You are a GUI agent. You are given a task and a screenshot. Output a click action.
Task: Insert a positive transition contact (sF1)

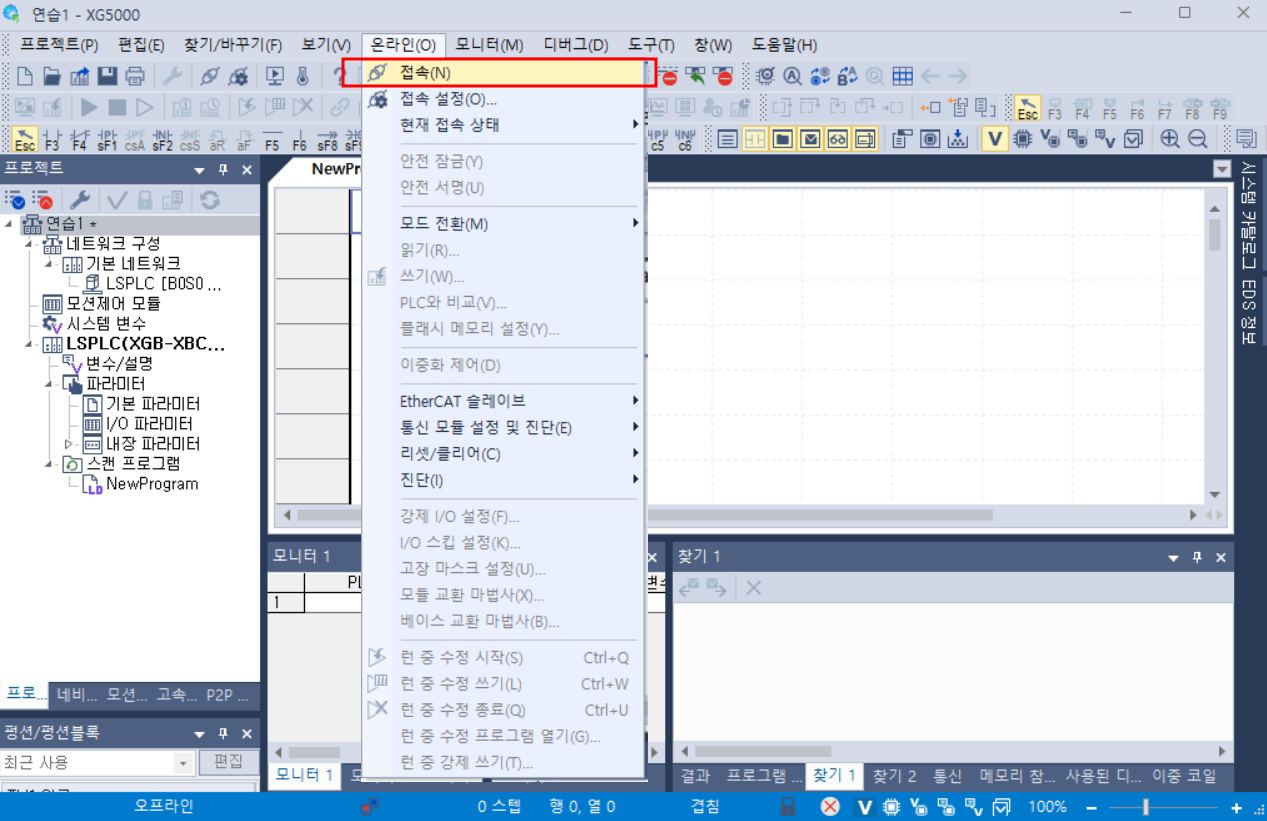[x=107, y=139]
